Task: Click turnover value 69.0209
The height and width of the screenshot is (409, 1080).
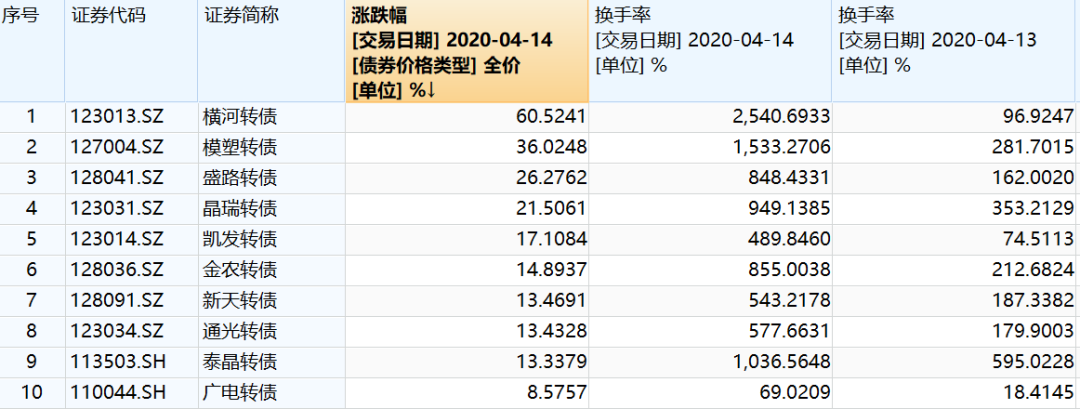Action: pyautogui.click(x=796, y=393)
